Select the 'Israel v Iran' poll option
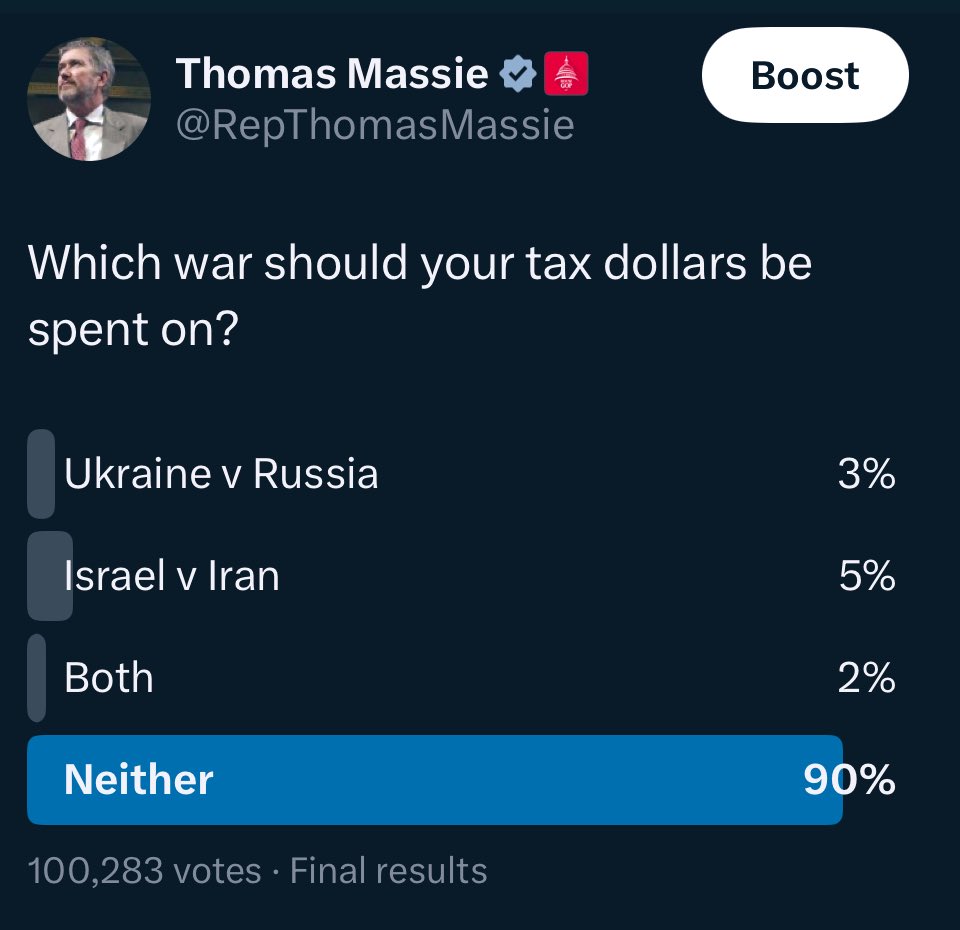 pos(171,576)
